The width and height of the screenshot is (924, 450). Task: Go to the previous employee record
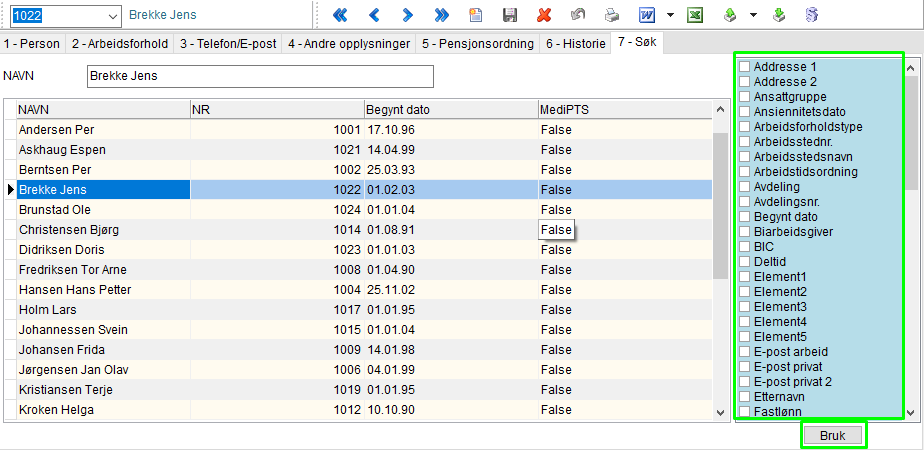point(374,15)
